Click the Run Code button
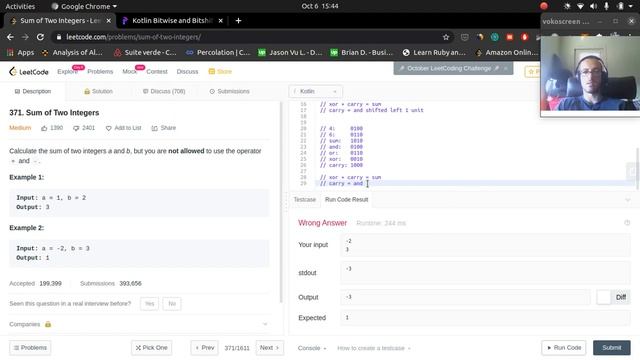 click(564, 348)
